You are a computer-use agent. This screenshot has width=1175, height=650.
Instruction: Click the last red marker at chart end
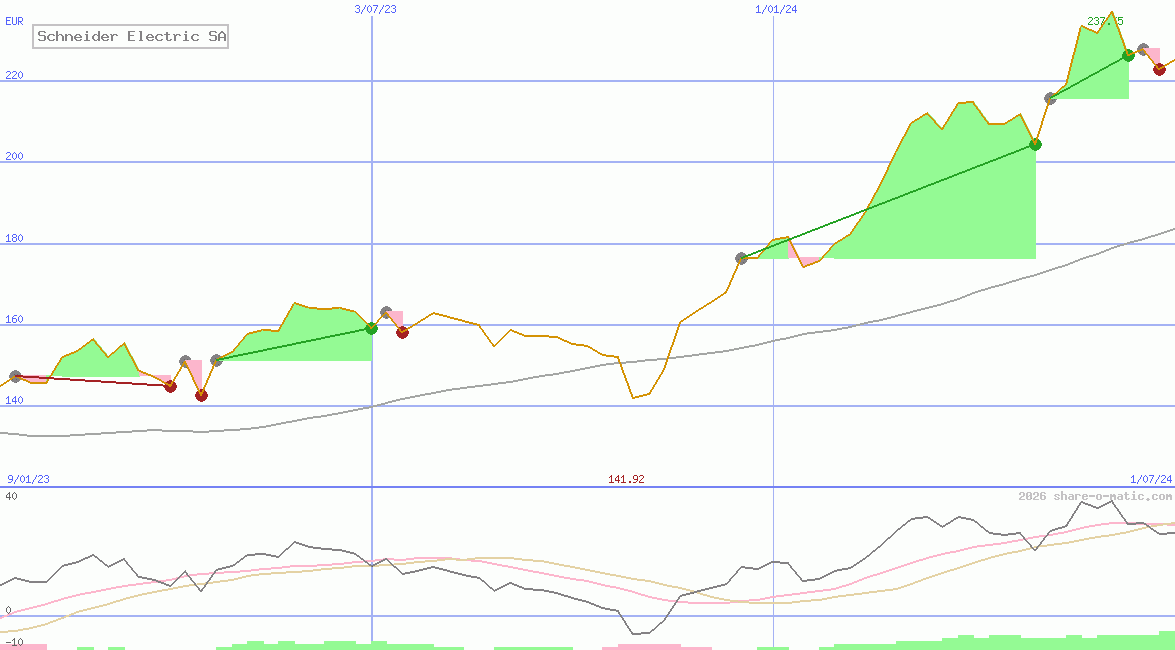point(1159,69)
